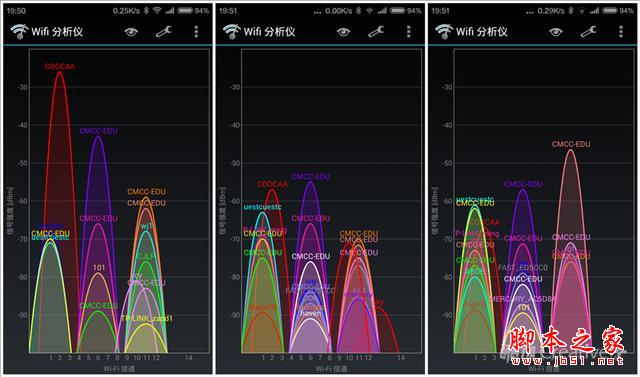640x377 pixels.
Task: Tap the eye view icon in right phone screen
Action: point(556,31)
